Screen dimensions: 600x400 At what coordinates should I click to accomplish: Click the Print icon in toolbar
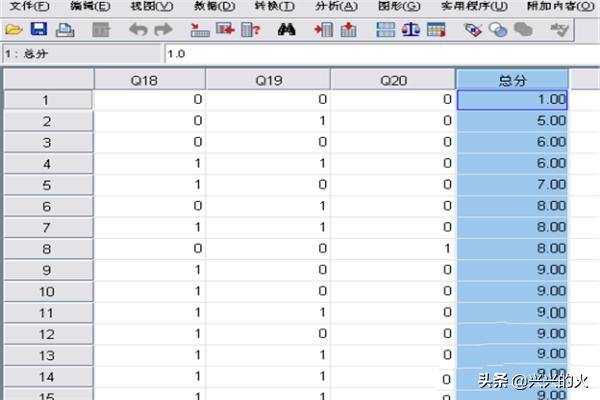[63, 30]
